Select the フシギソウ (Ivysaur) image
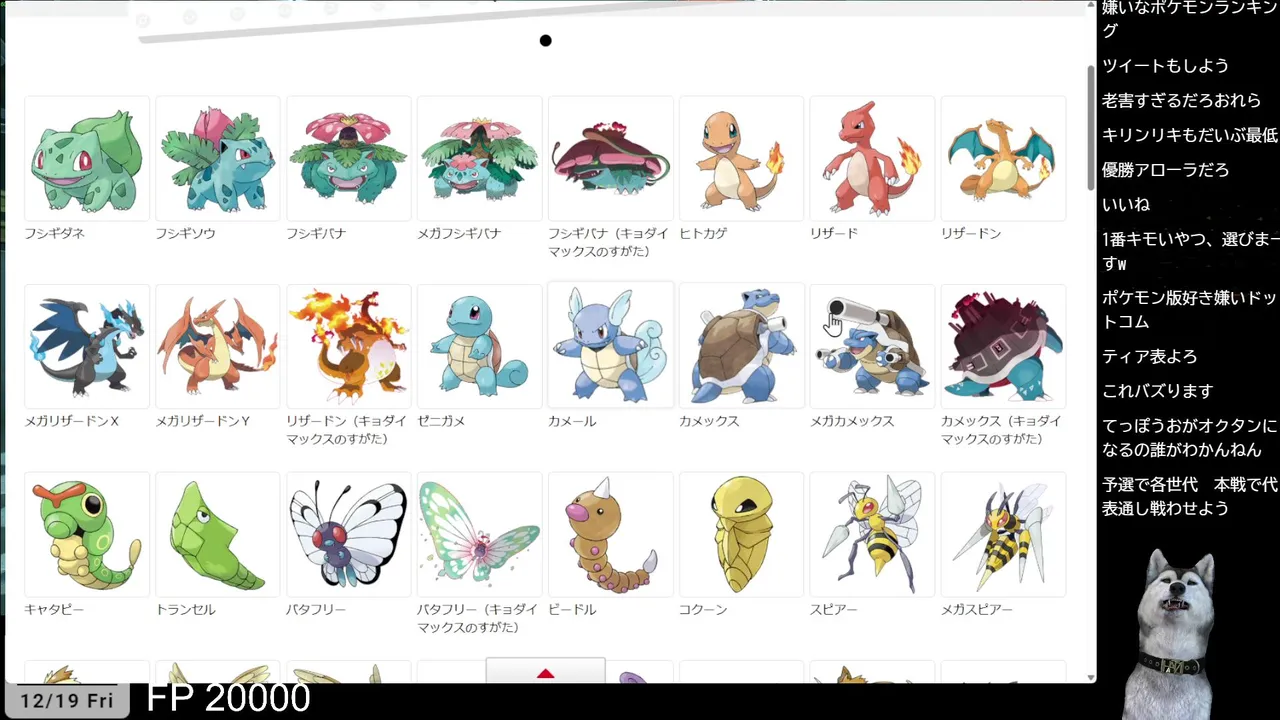Screen dimensions: 1280x720 218,159
